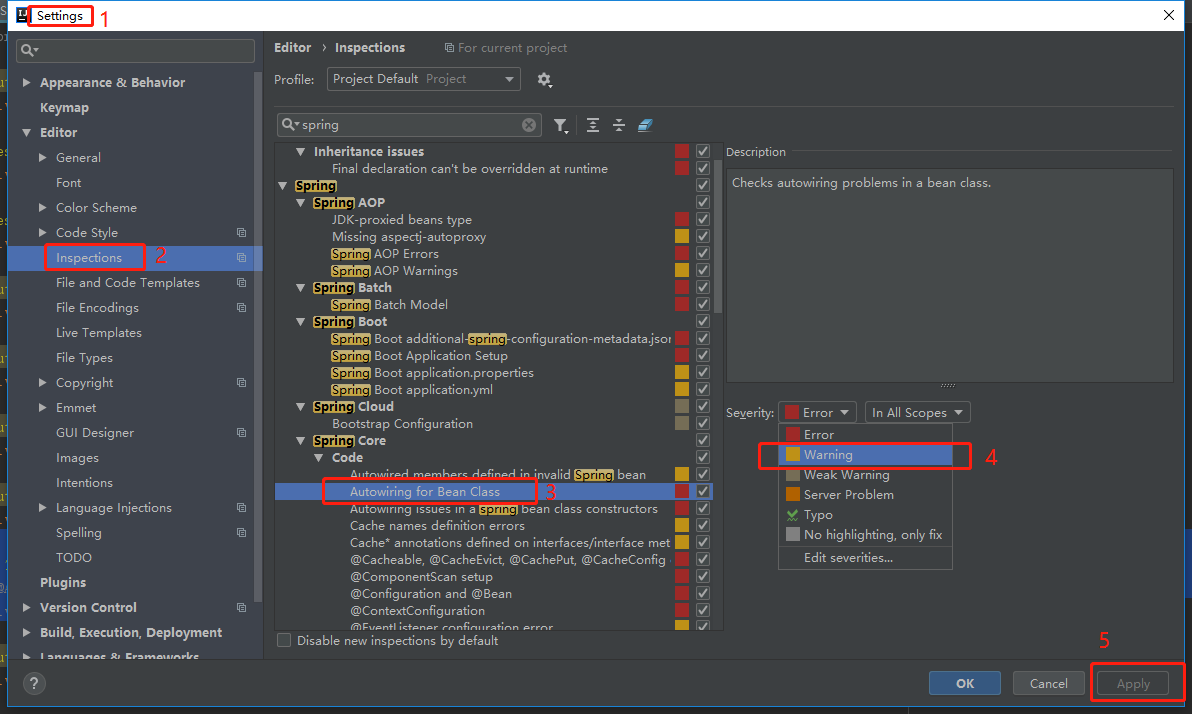
Task: Collapse all inspections using collapse-all icon
Action: 618,125
